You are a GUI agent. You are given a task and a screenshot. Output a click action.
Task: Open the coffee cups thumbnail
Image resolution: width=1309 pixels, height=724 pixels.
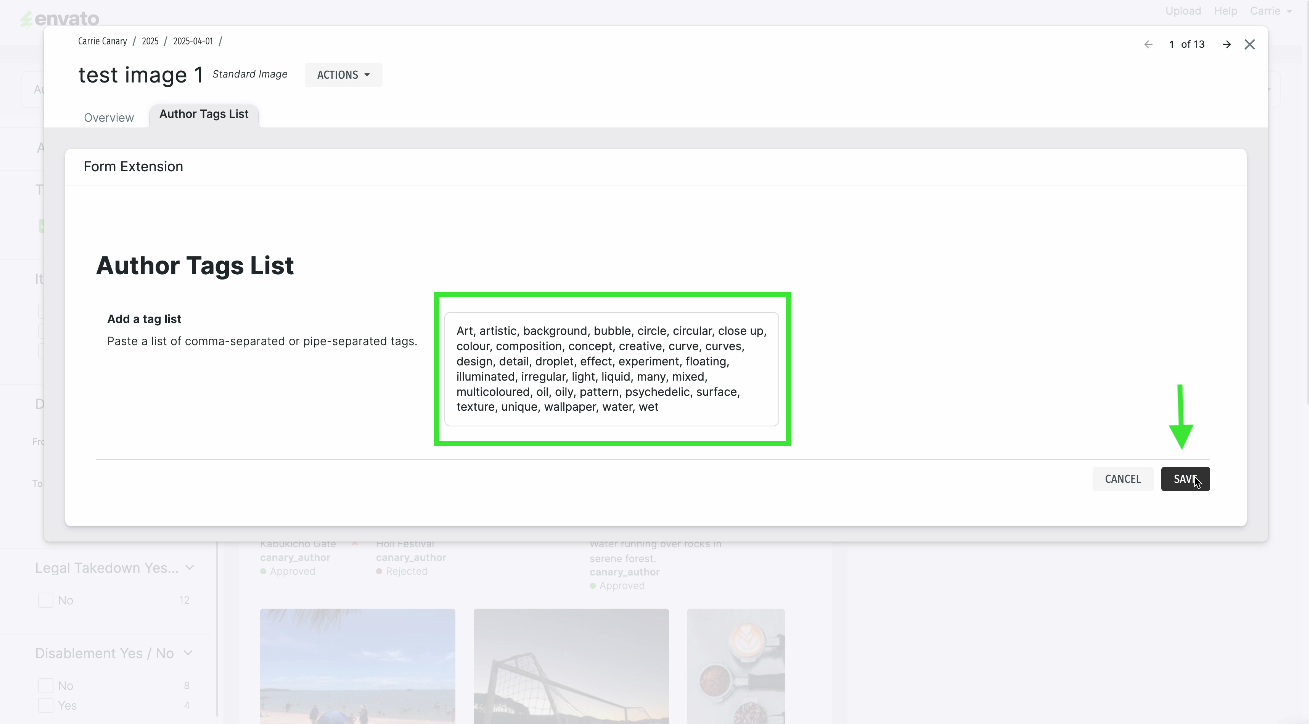click(x=735, y=665)
